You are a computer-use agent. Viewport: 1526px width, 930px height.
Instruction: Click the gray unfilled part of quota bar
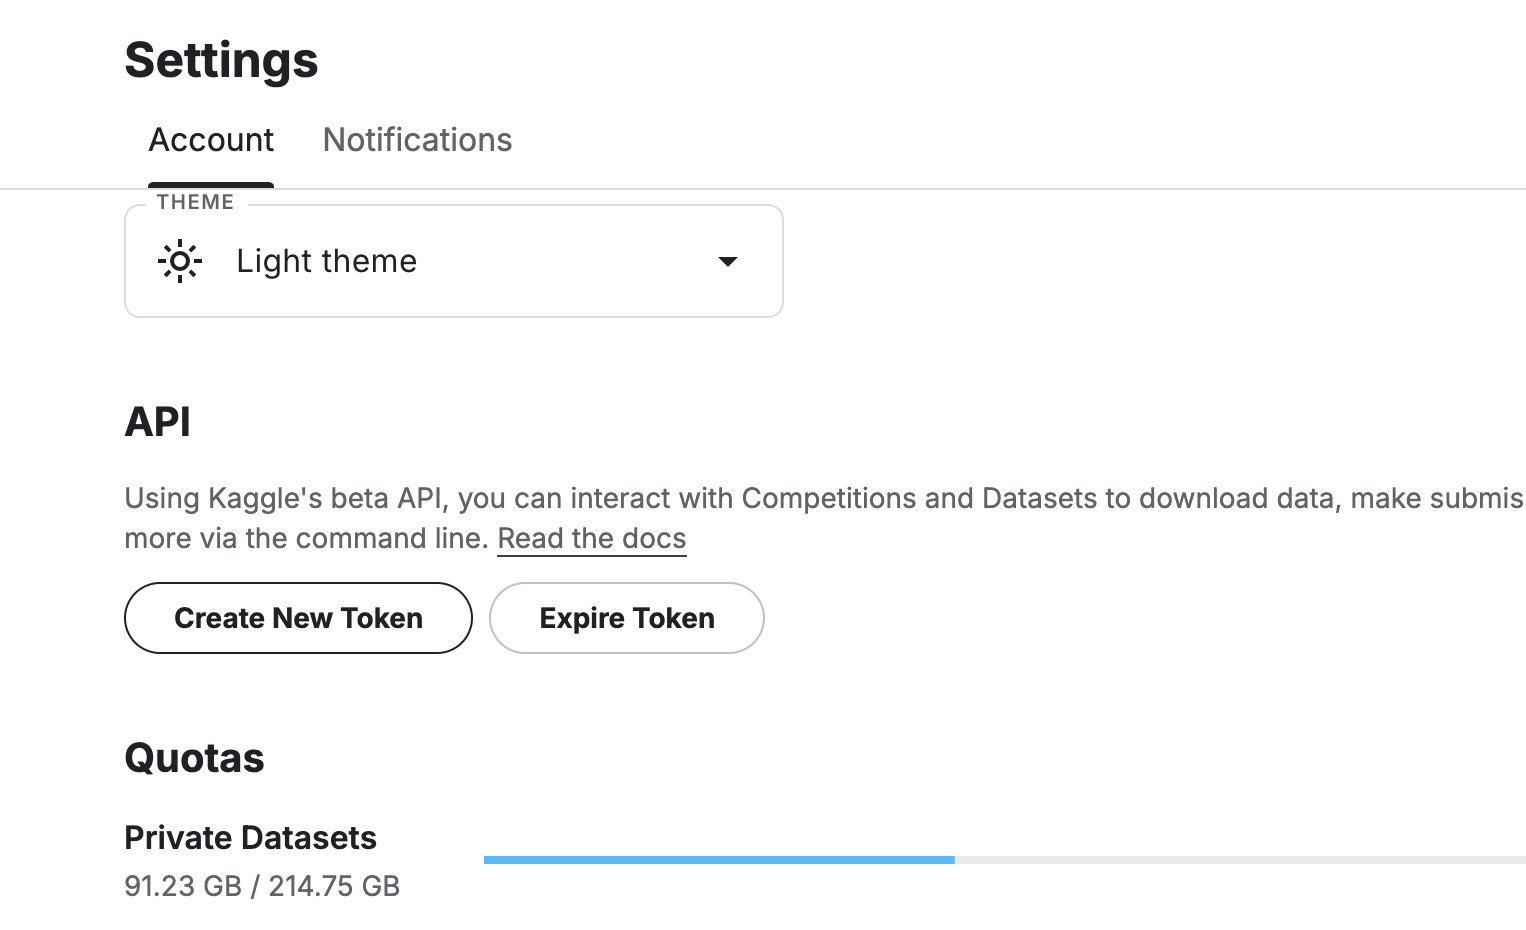pos(1238,860)
